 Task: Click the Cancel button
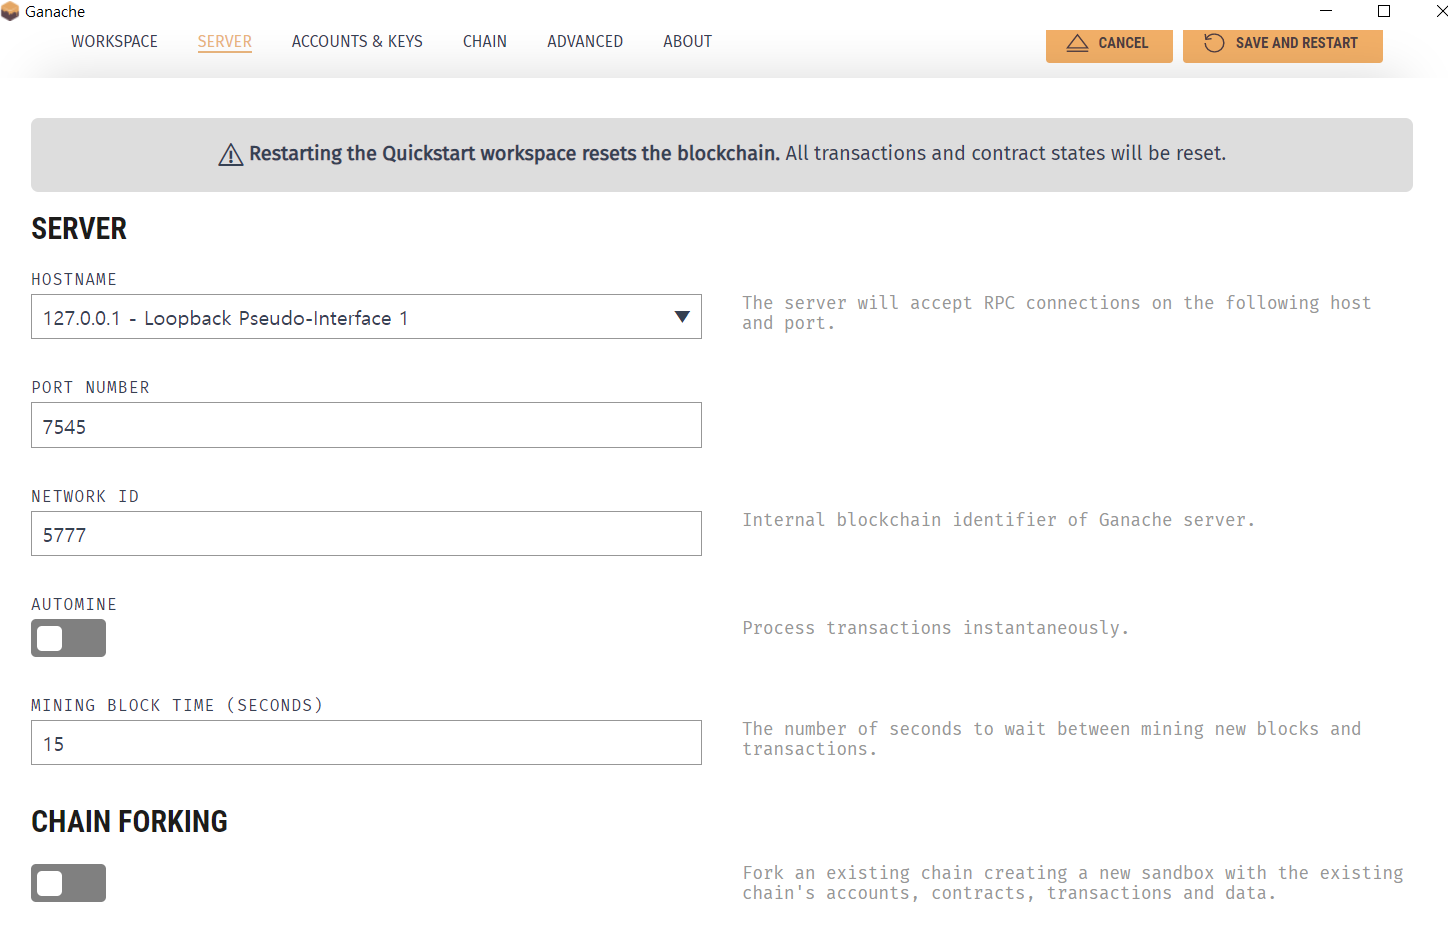tap(1109, 44)
